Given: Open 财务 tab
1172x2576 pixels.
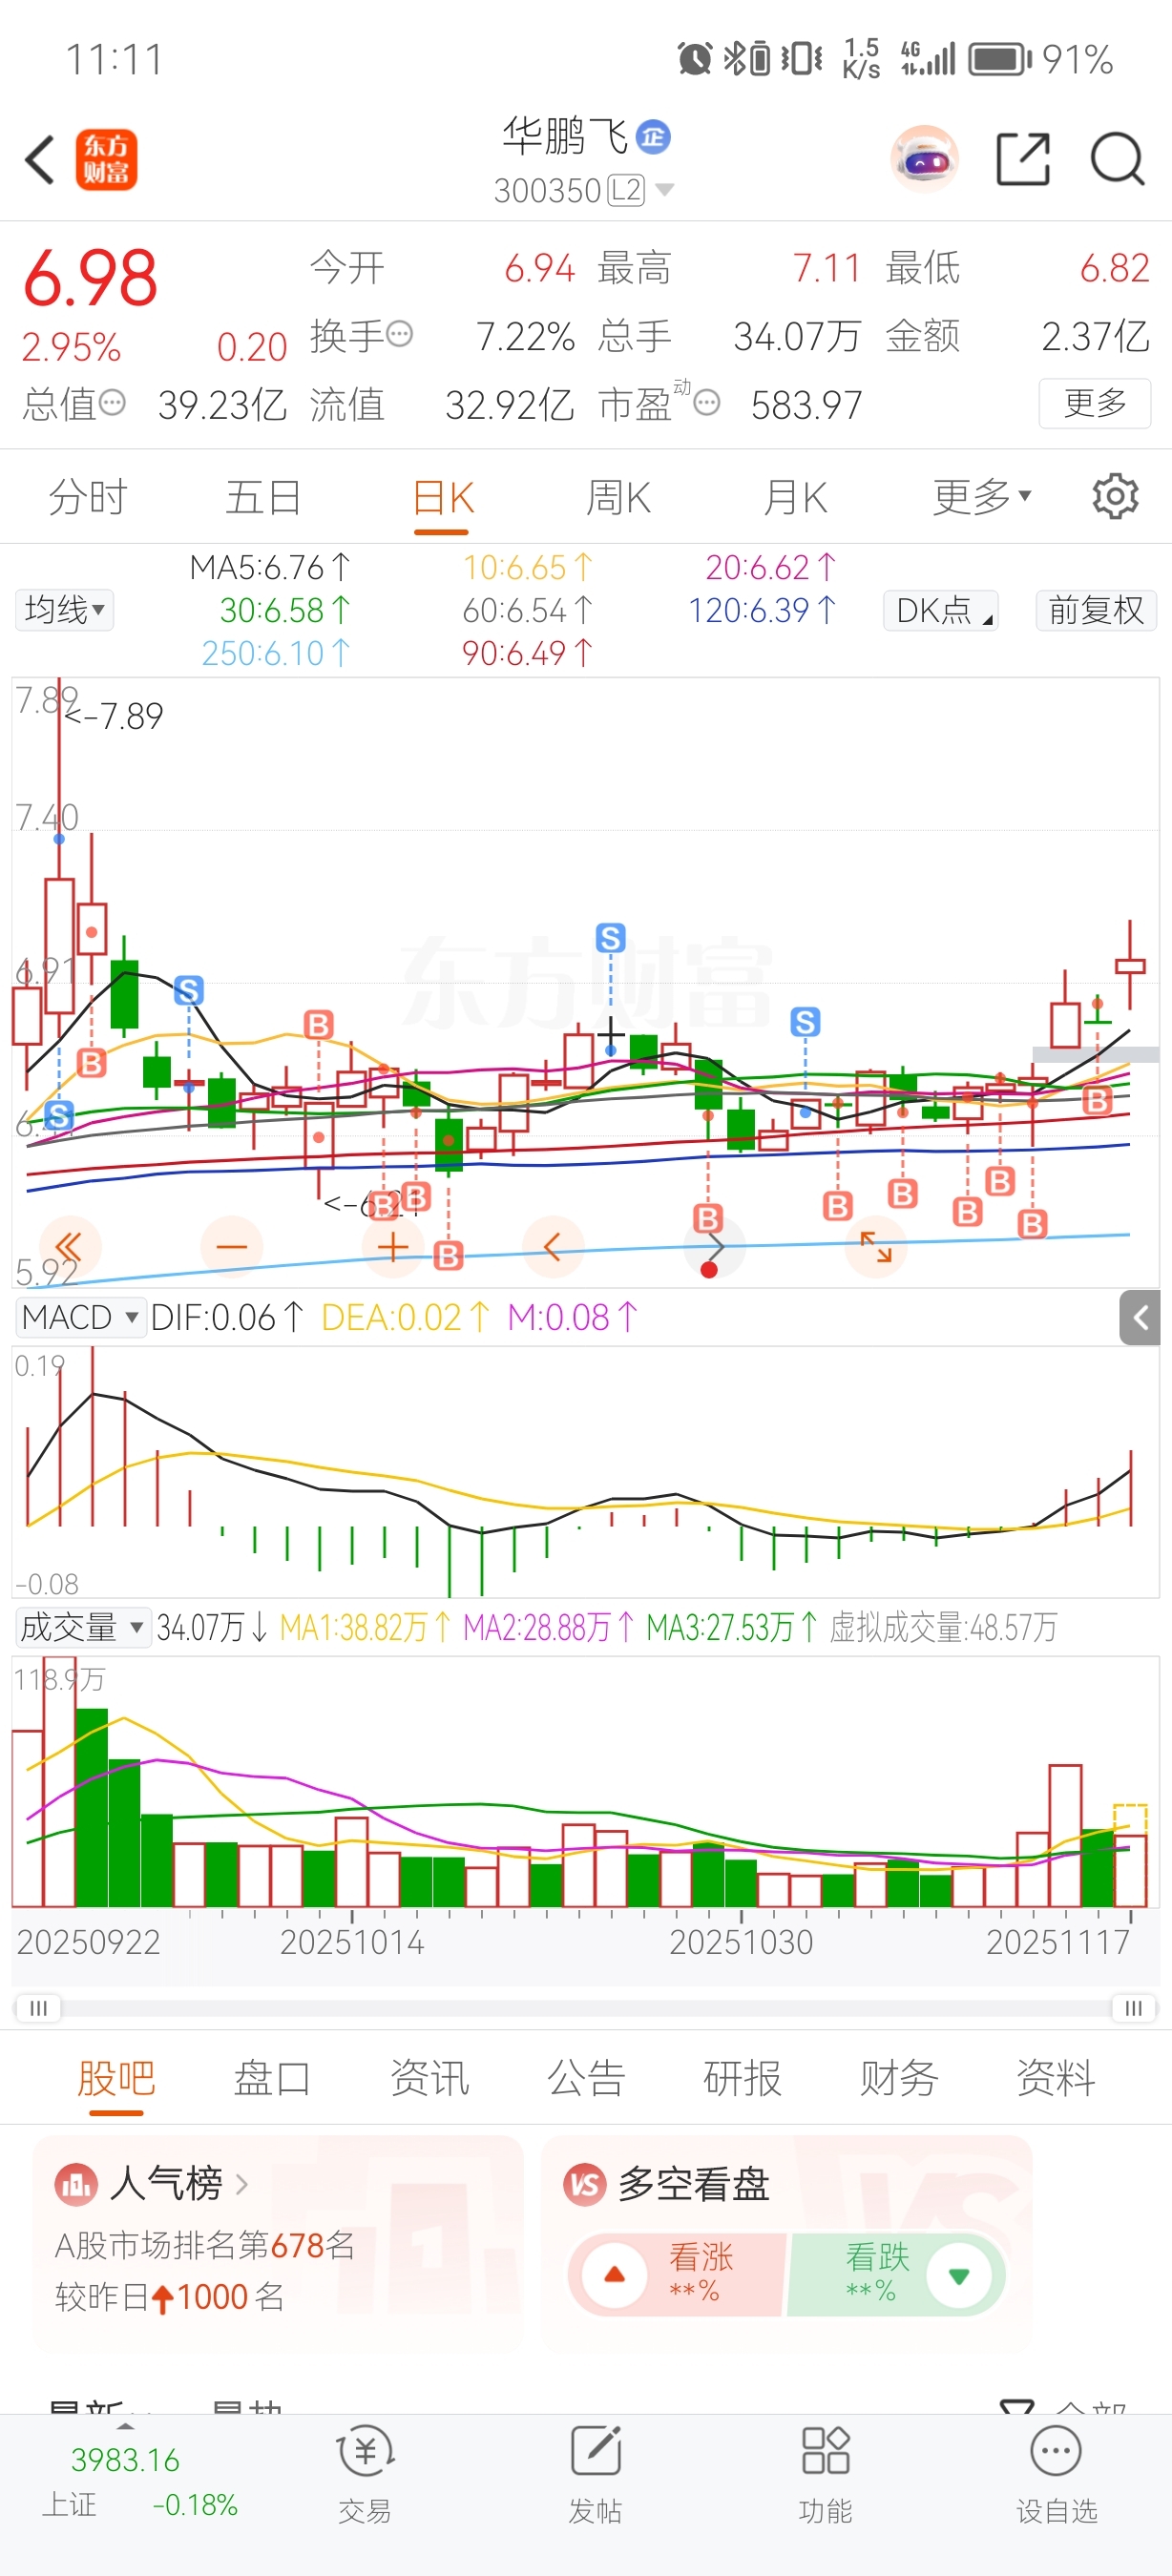Looking at the screenshot, I should tap(899, 2078).
